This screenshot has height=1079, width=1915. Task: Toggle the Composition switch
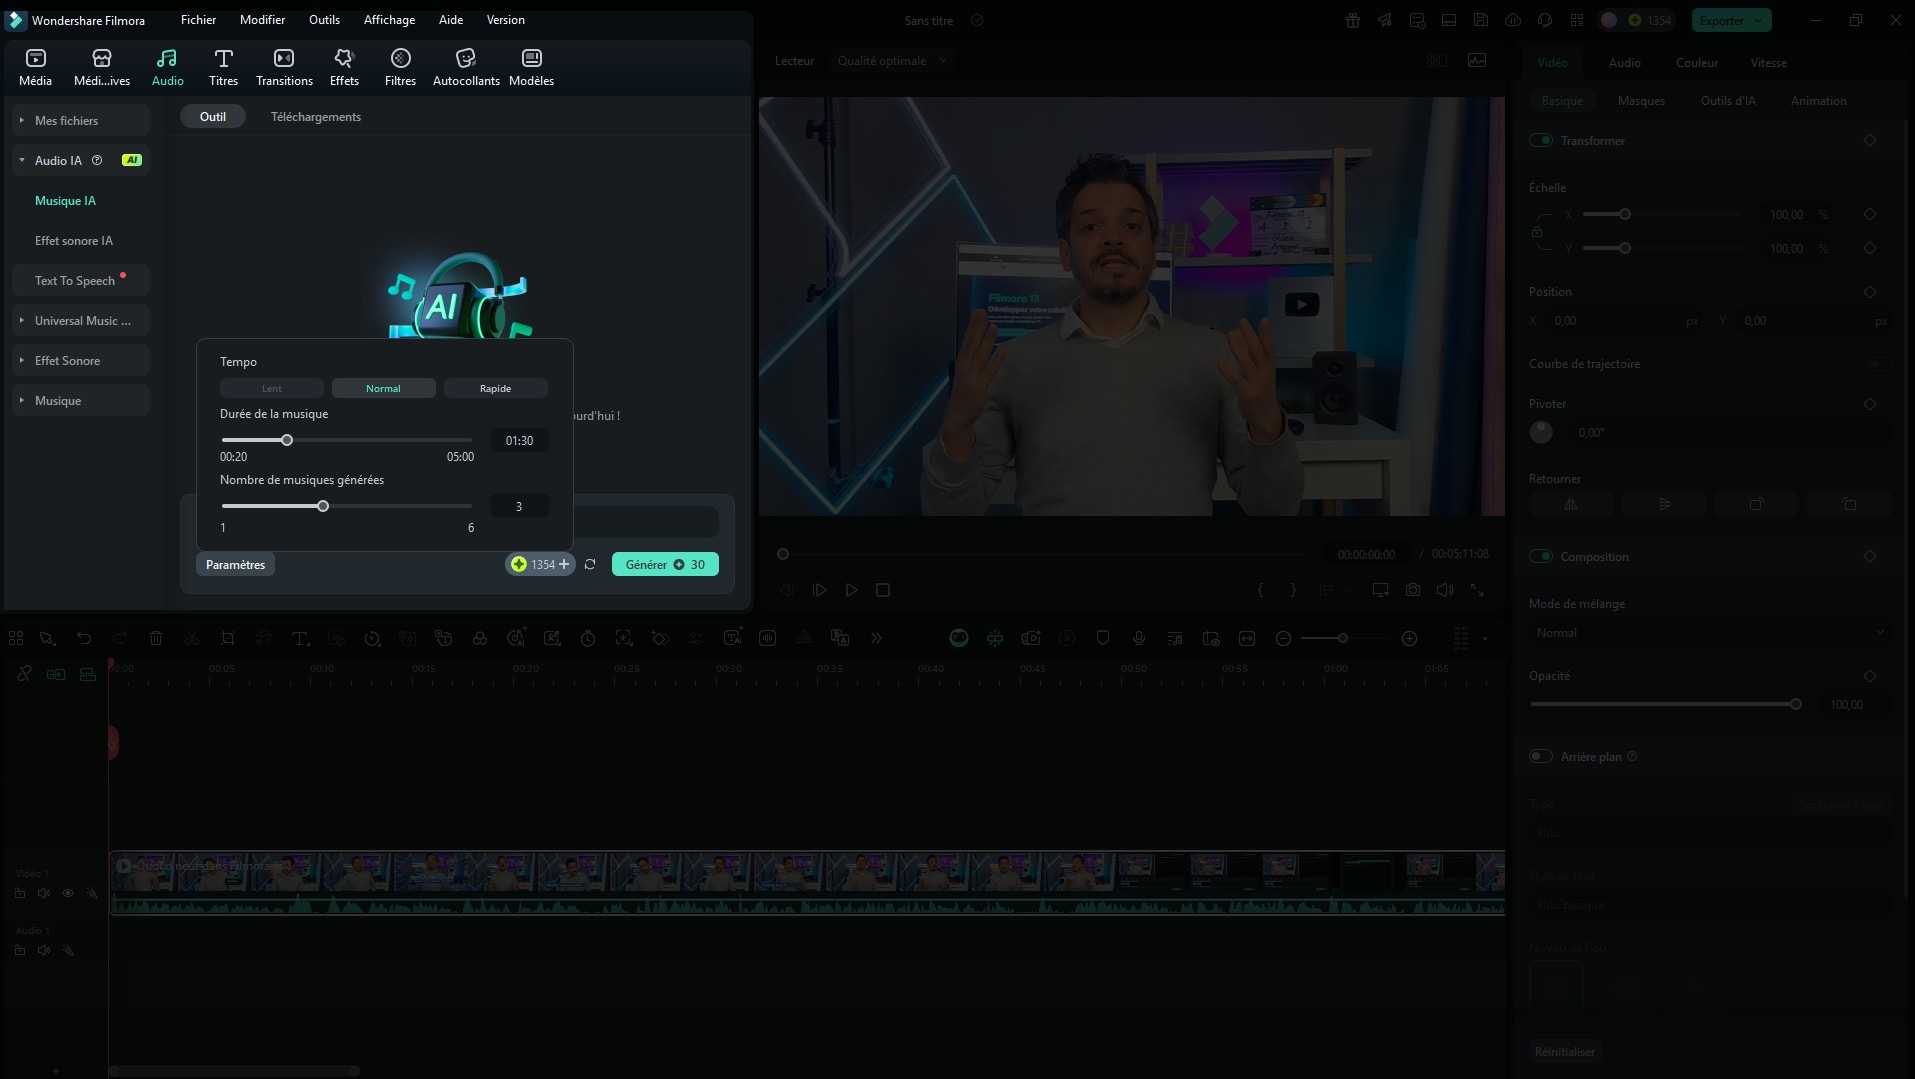coord(1541,557)
